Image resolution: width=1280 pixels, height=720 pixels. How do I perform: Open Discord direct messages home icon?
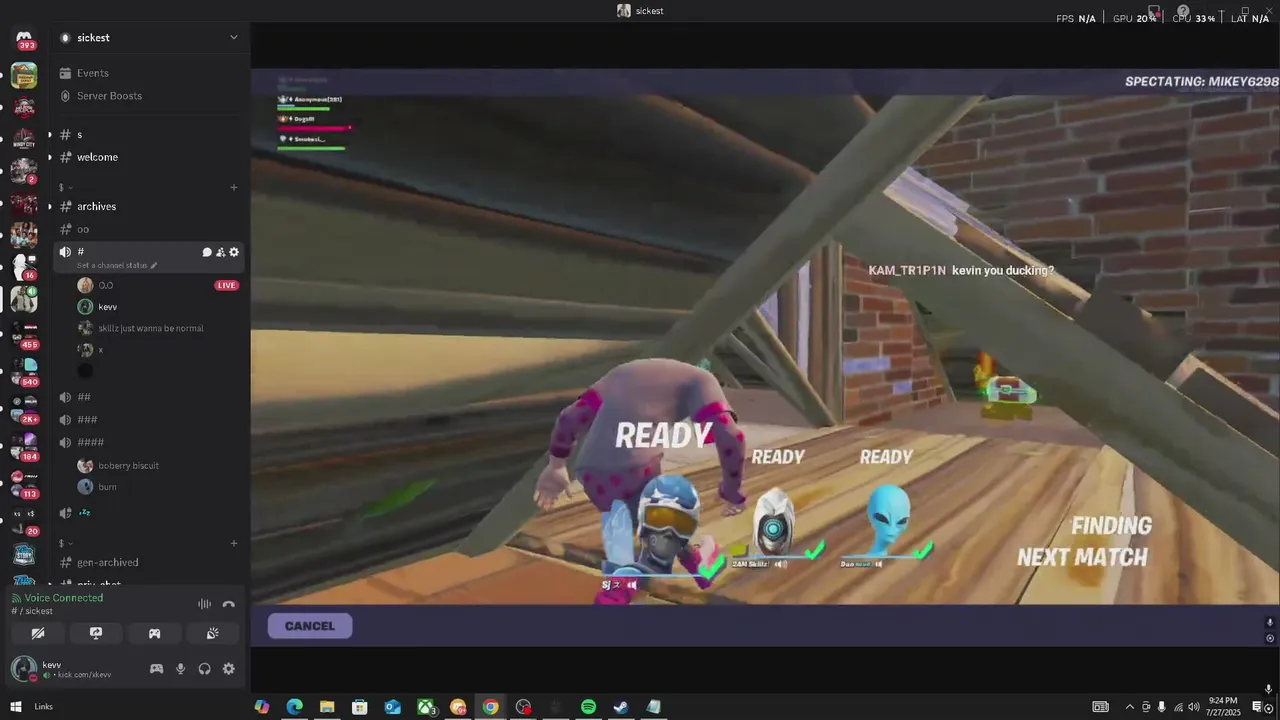point(24,37)
